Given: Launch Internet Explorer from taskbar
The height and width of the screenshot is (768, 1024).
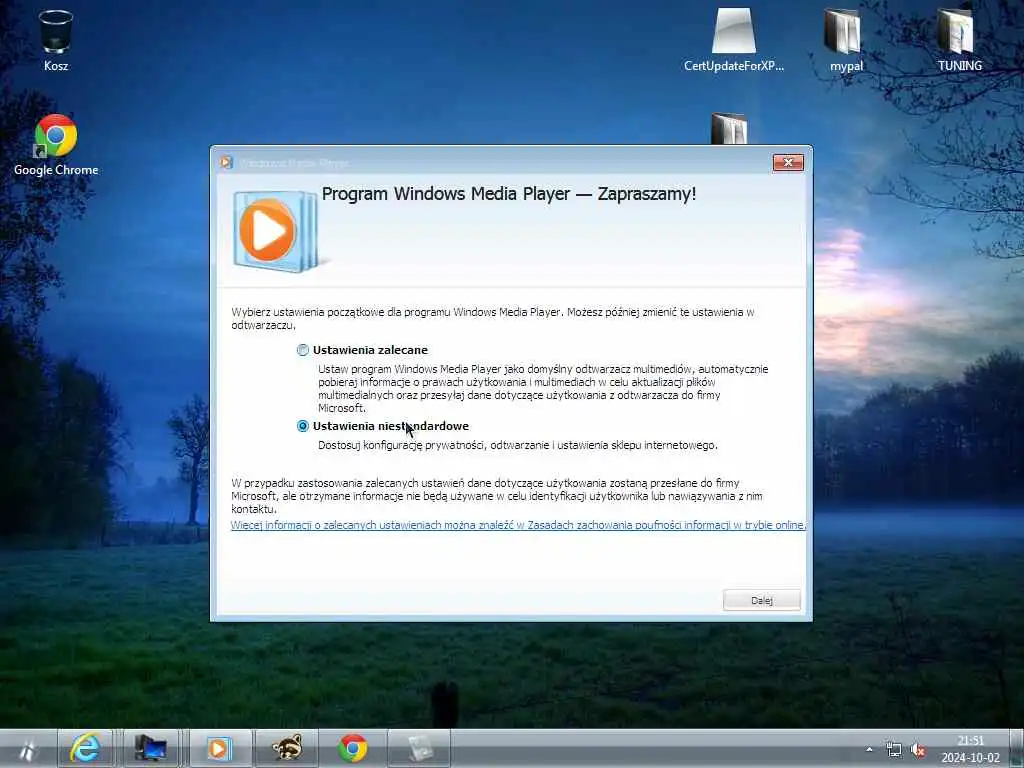Looking at the screenshot, I should click(86, 748).
